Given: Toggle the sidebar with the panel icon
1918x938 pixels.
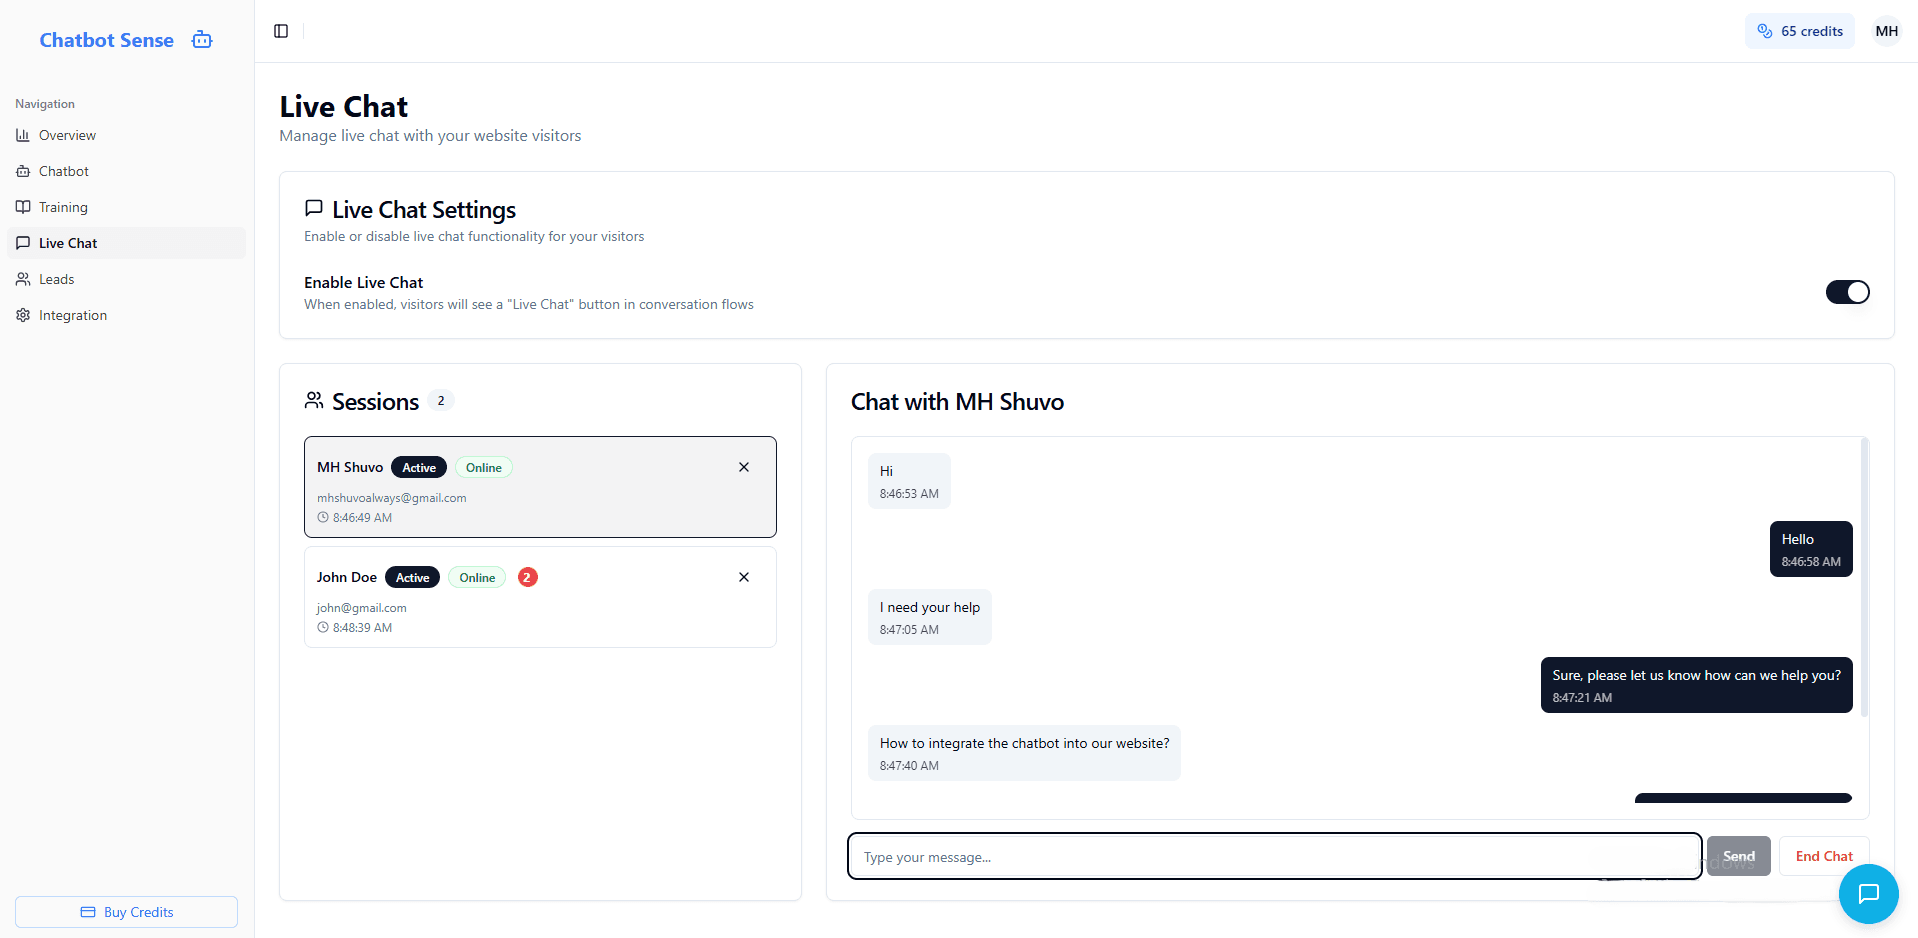Looking at the screenshot, I should click(281, 31).
